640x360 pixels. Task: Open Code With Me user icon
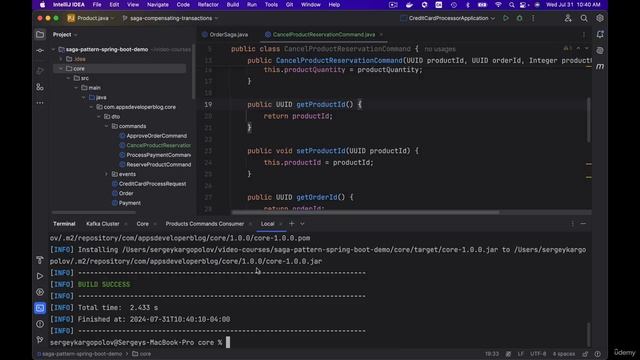point(568,18)
